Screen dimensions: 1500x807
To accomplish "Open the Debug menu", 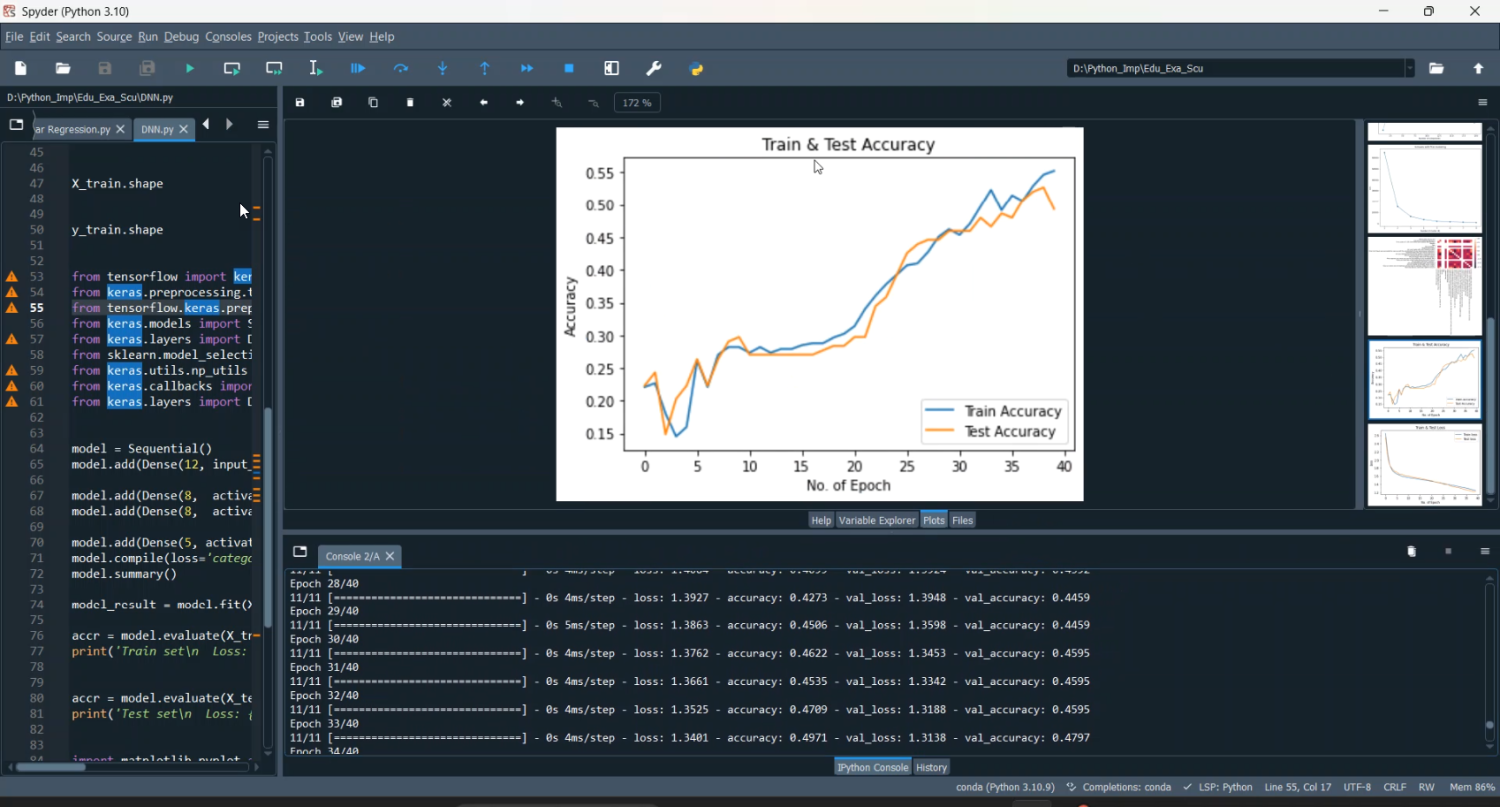I will pyautogui.click(x=181, y=37).
